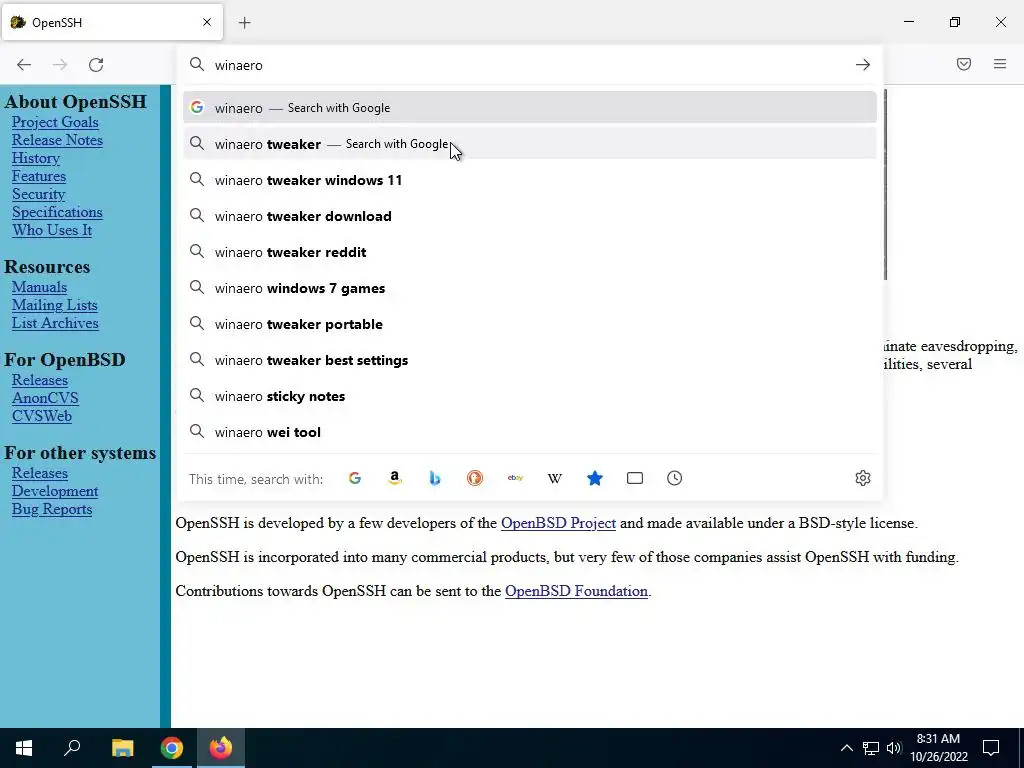Viewport: 1024px width, 768px height.
Task: Open File Explorer from the taskbar
Action: pyautogui.click(x=122, y=748)
